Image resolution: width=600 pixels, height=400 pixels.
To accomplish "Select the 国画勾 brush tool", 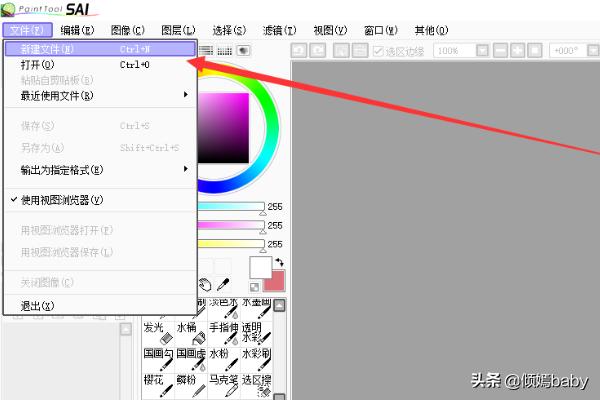I will tap(158, 359).
